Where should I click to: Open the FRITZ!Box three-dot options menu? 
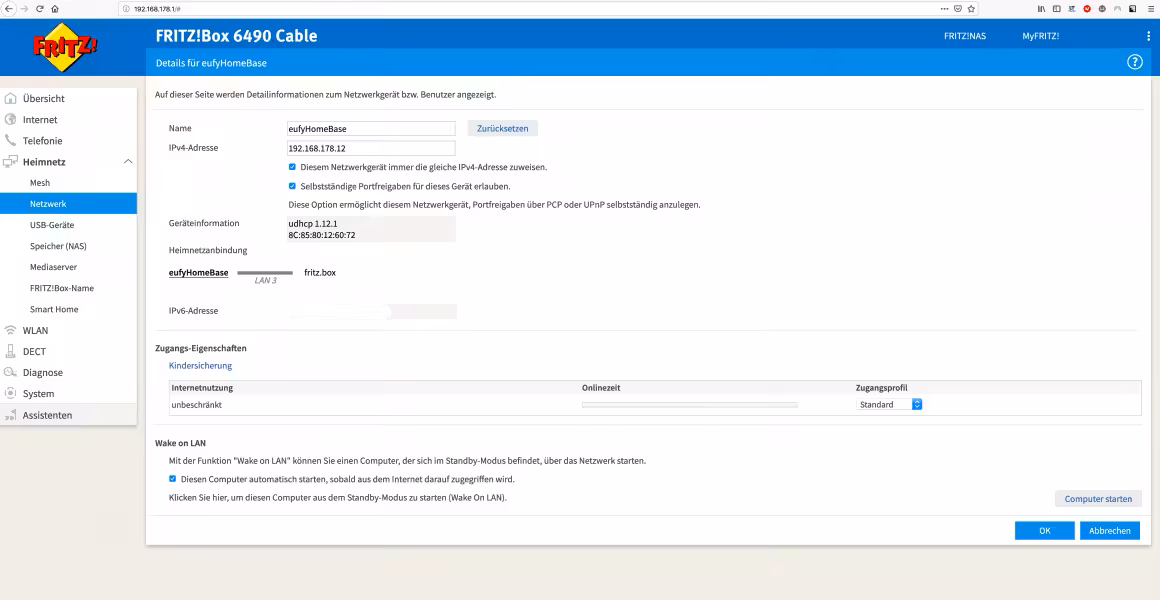pyautogui.click(x=1148, y=36)
